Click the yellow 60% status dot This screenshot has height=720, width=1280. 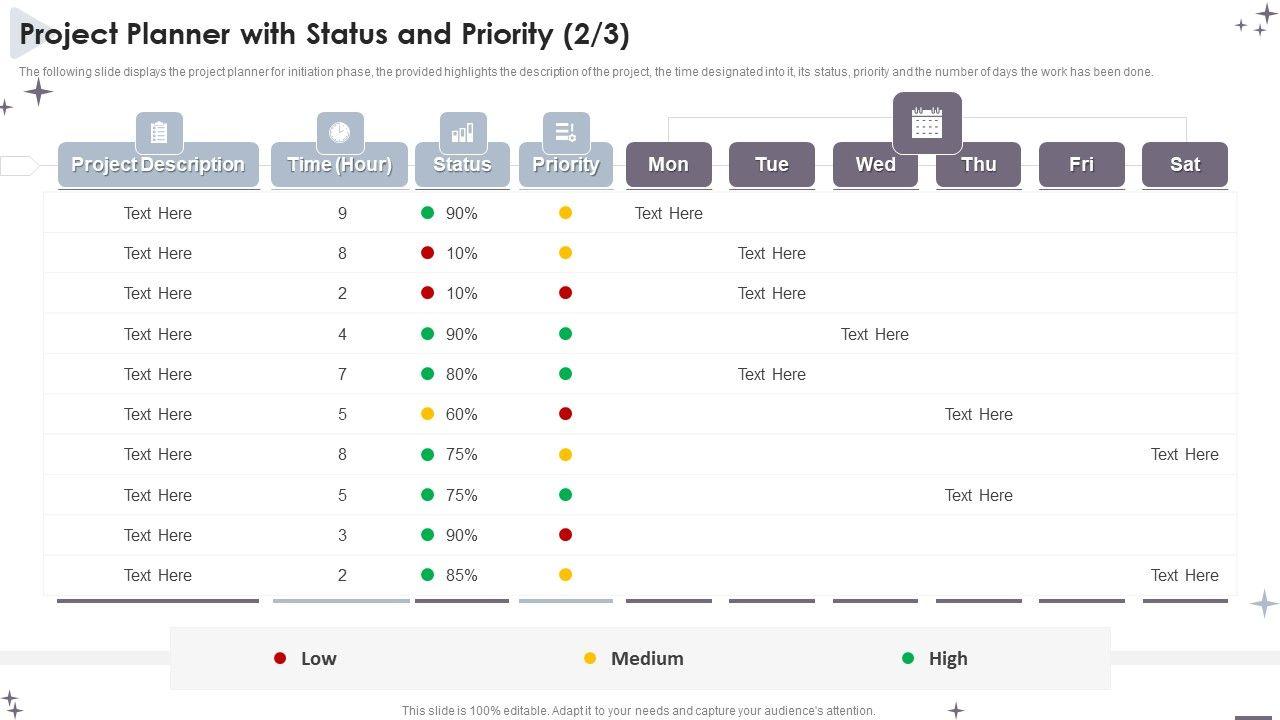[427, 414]
